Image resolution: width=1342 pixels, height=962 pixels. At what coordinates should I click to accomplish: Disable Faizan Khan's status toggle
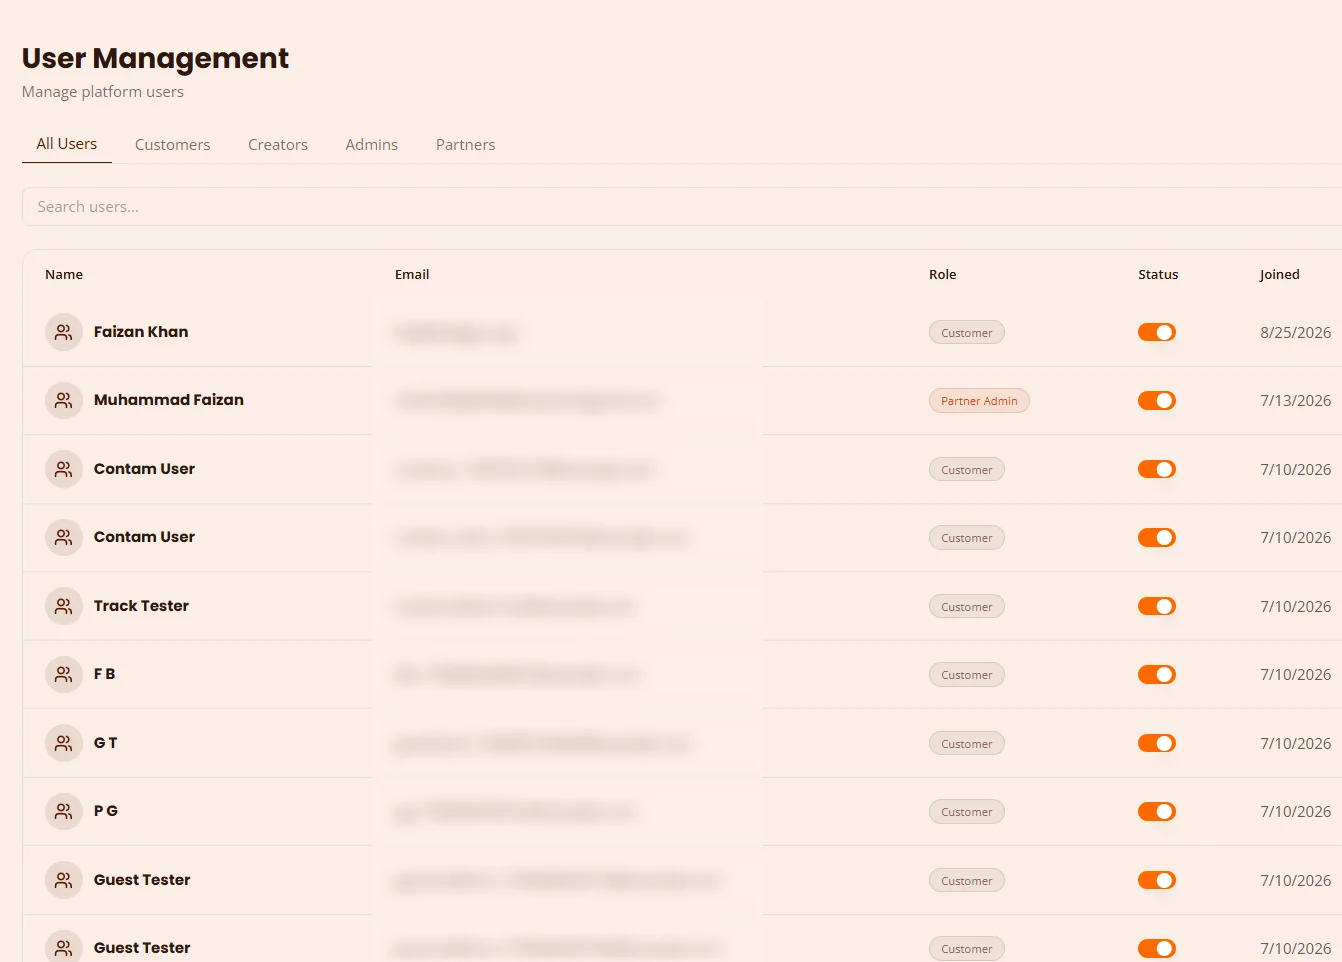point(1157,332)
